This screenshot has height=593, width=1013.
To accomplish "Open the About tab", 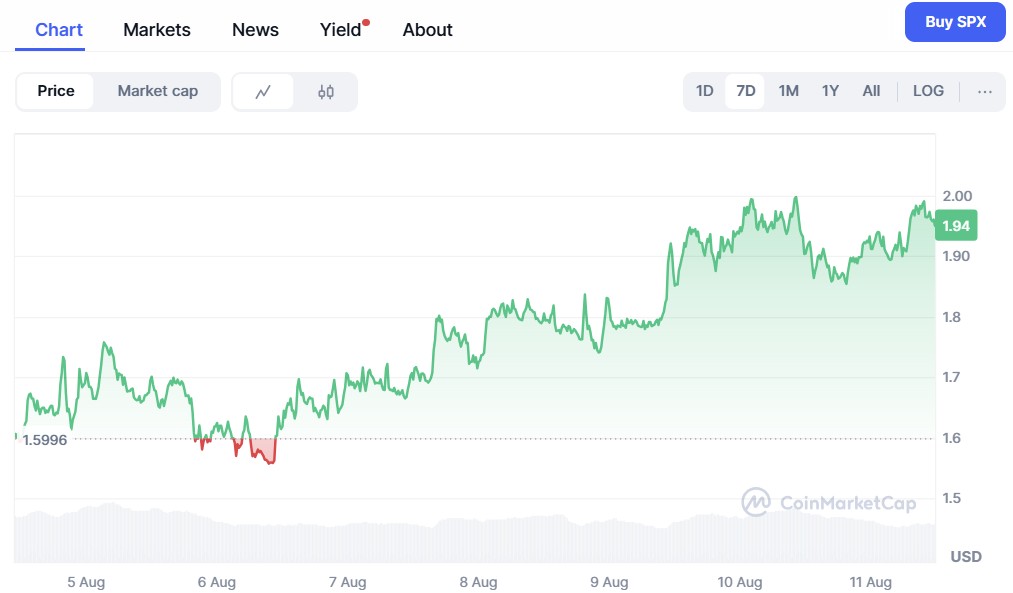I will 428,30.
